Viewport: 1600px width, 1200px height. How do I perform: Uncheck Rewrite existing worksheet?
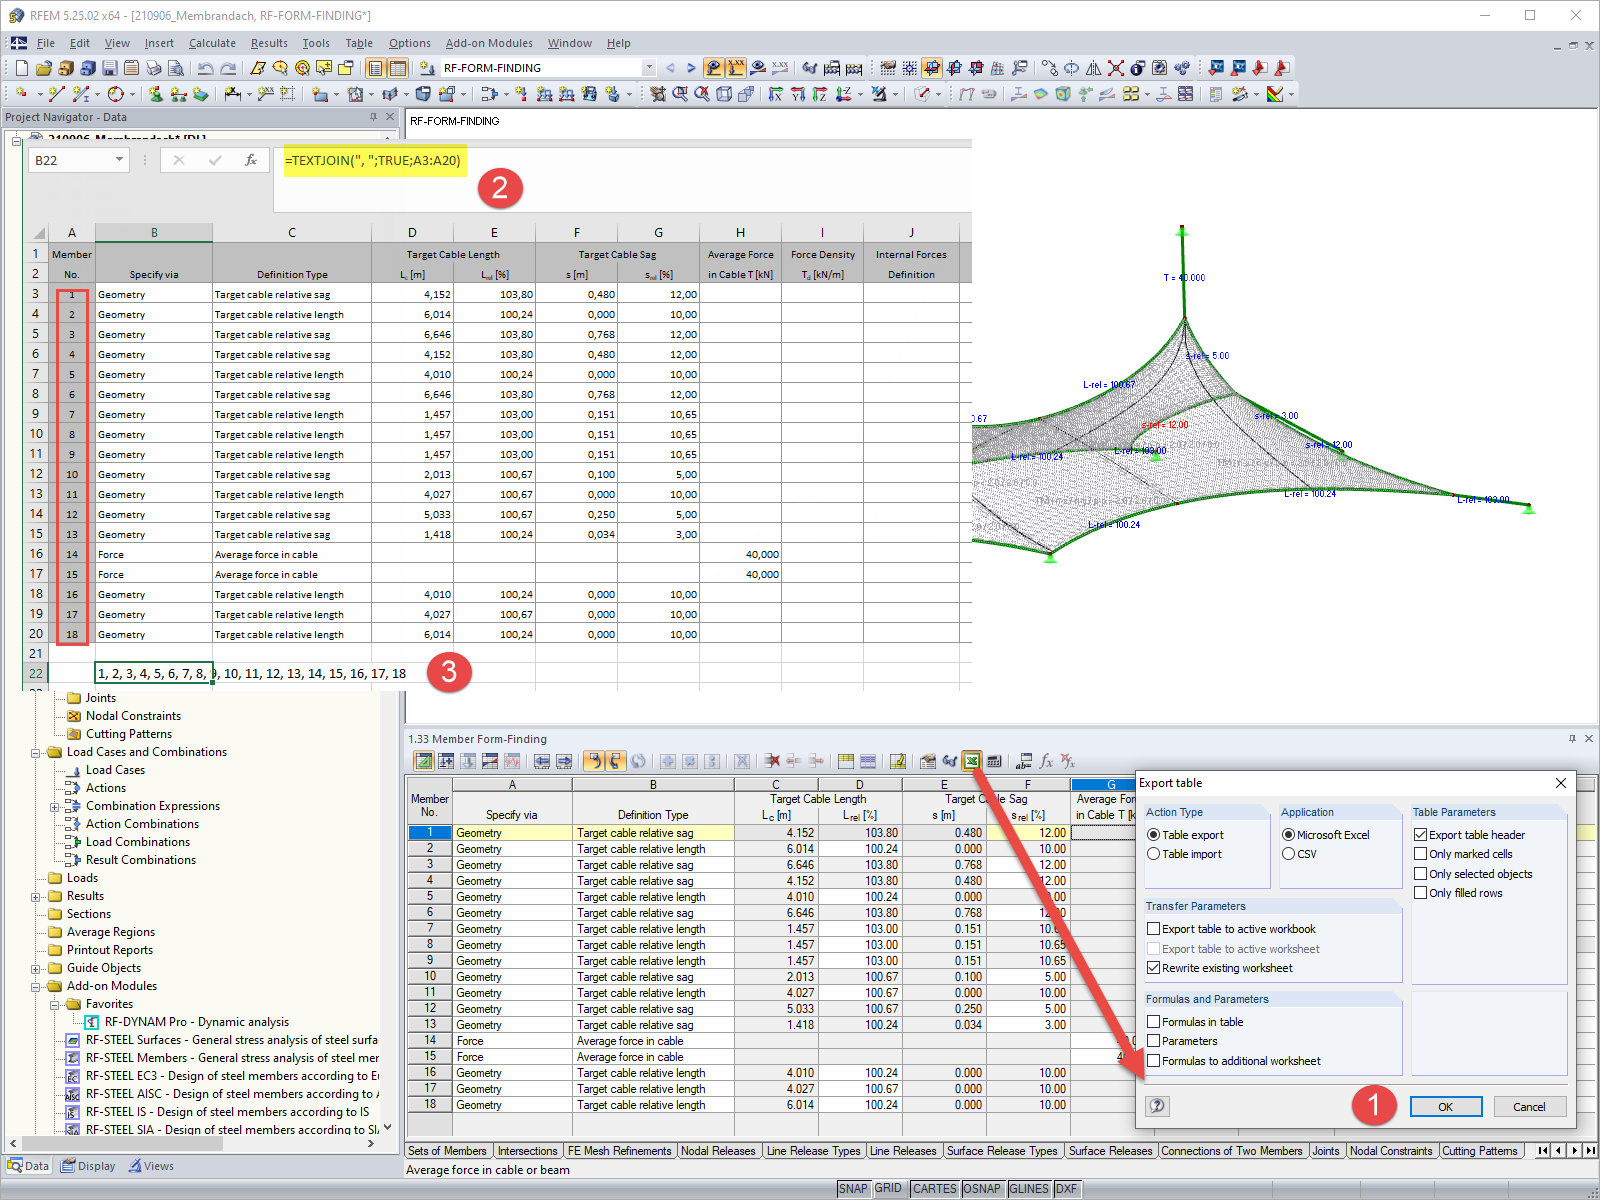click(1154, 967)
